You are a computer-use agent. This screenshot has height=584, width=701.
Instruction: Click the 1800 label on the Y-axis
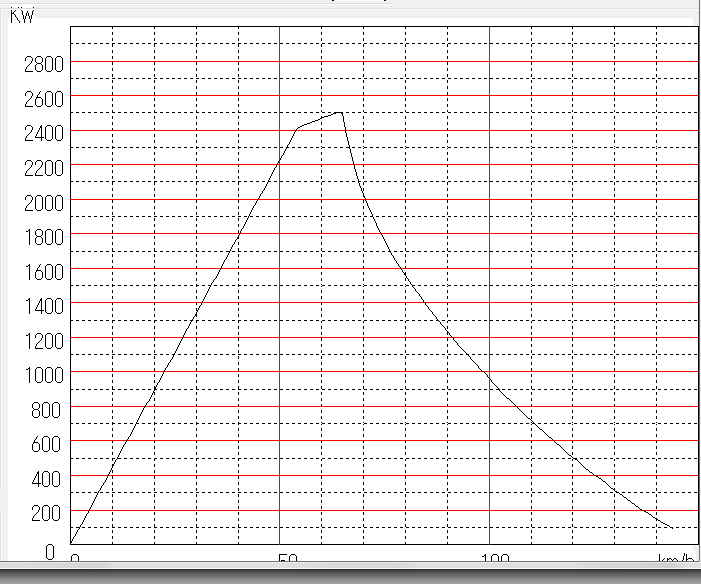tap(42, 236)
